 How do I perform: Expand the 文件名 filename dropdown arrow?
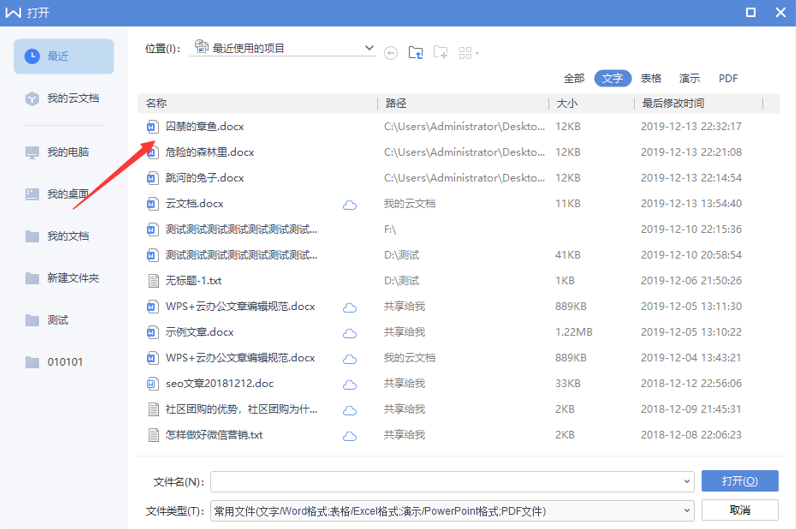pos(686,481)
